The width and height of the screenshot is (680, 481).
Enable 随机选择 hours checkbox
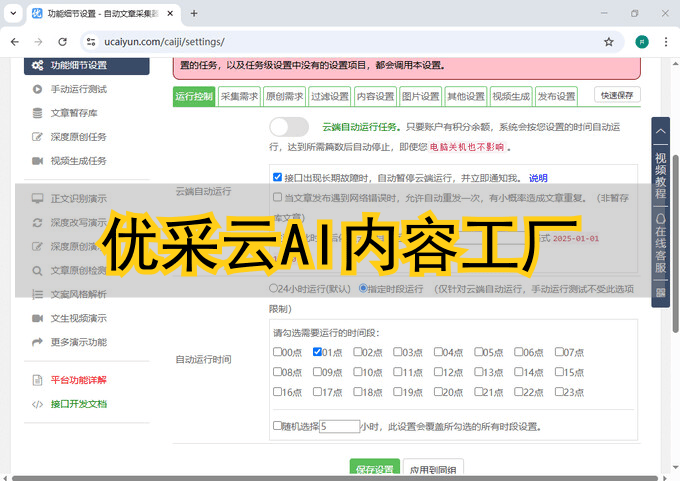(x=277, y=426)
